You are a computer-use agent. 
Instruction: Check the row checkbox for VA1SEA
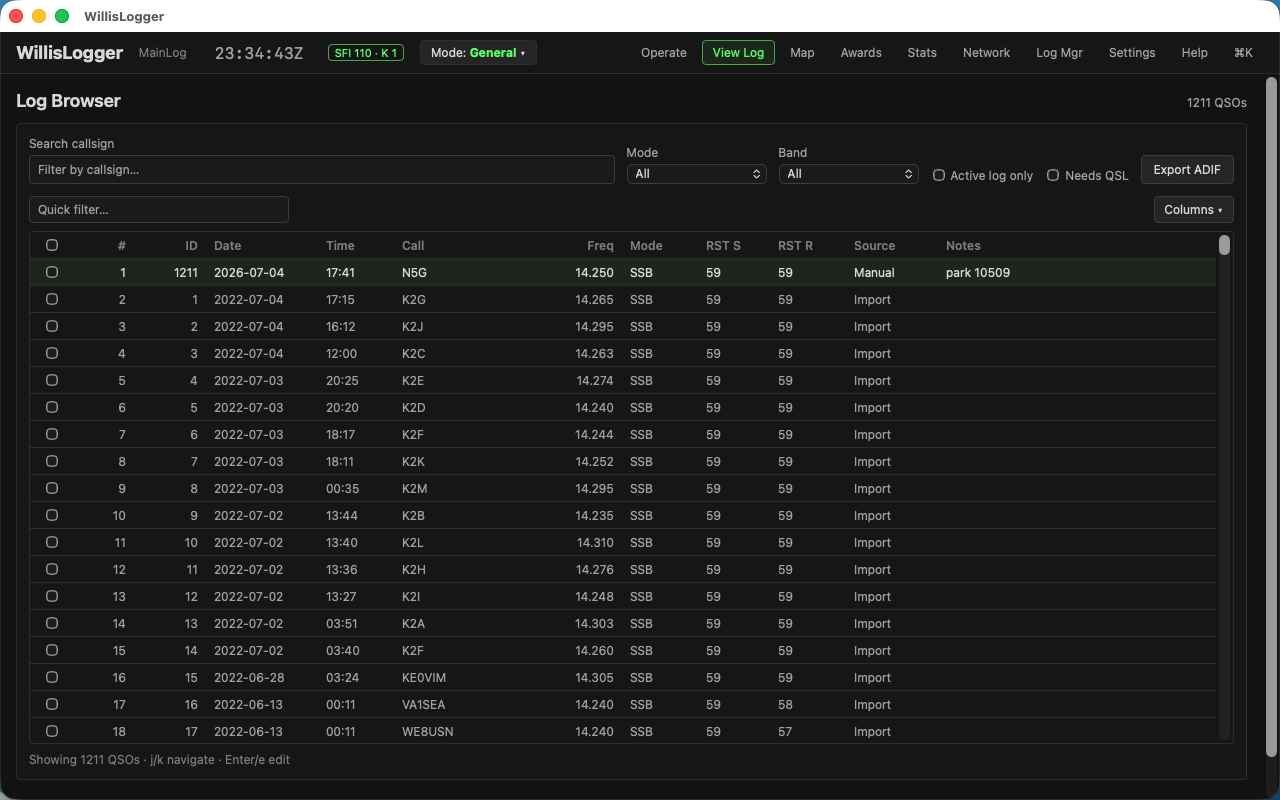52,704
